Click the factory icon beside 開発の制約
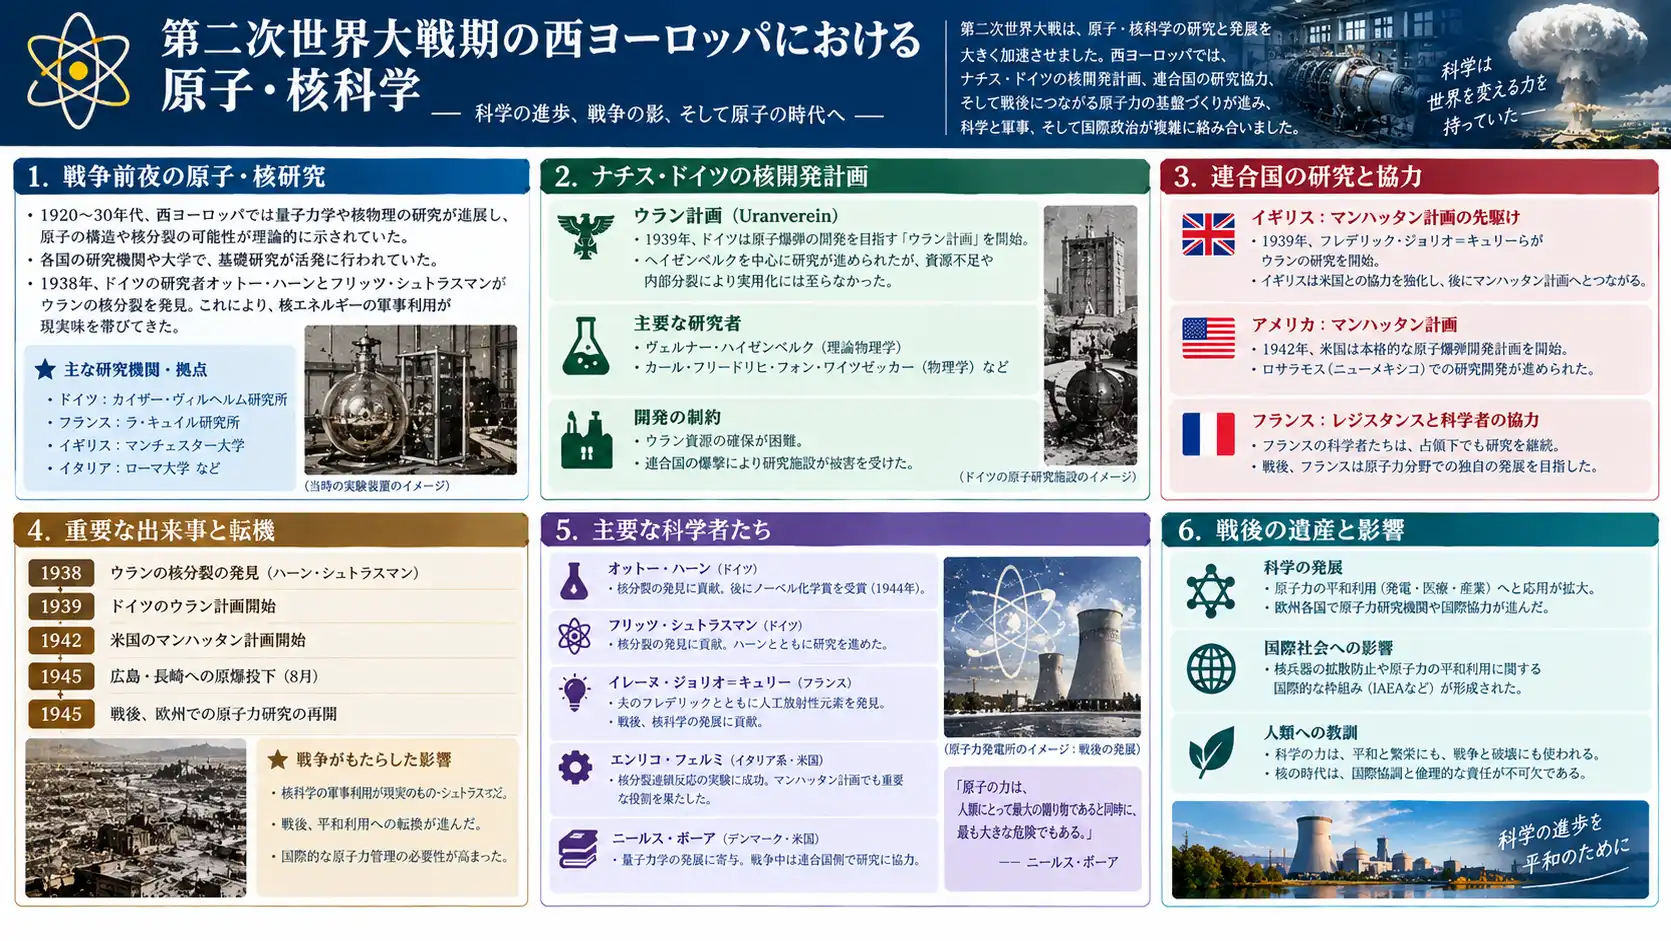The image size is (1671, 941). (x=586, y=440)
